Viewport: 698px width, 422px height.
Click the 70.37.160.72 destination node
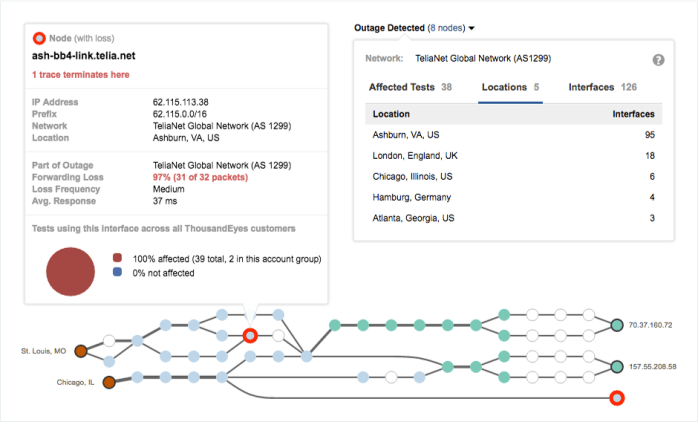(x=617, y=325)
